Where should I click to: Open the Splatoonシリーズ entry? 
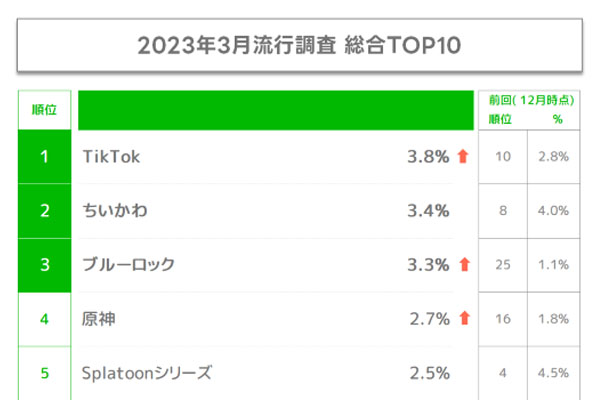click(x=146, y=374)
